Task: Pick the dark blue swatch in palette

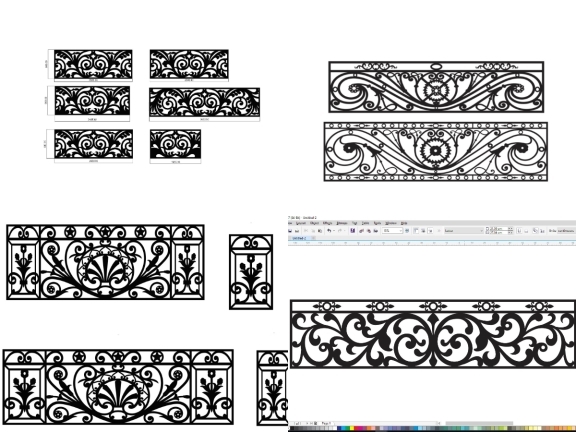Action: [x=339, y=428]
